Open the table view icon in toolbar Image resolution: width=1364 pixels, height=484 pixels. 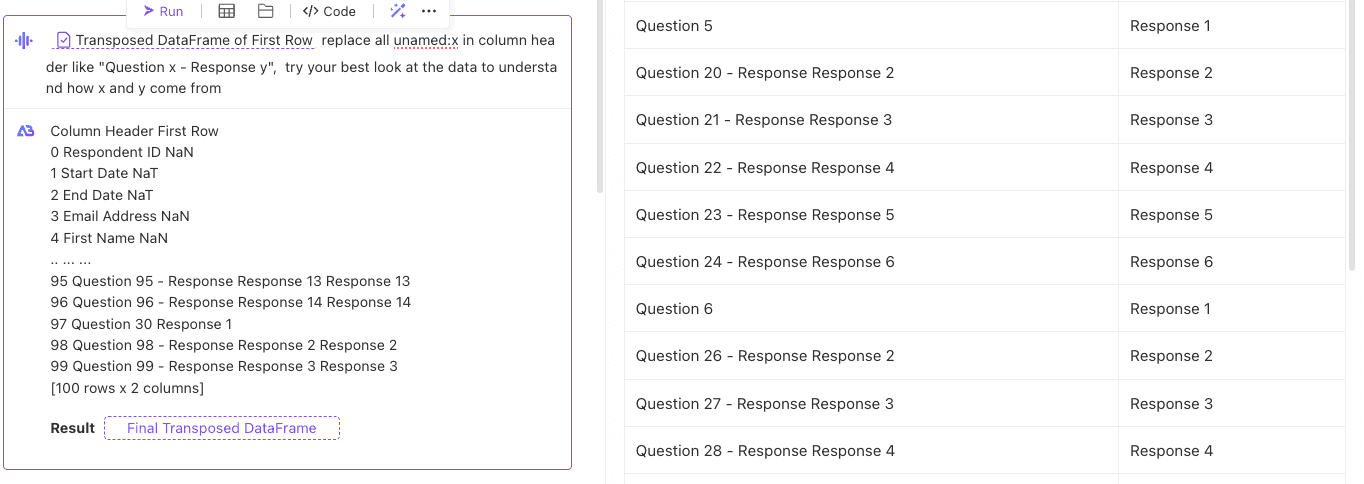click(227, 11)
